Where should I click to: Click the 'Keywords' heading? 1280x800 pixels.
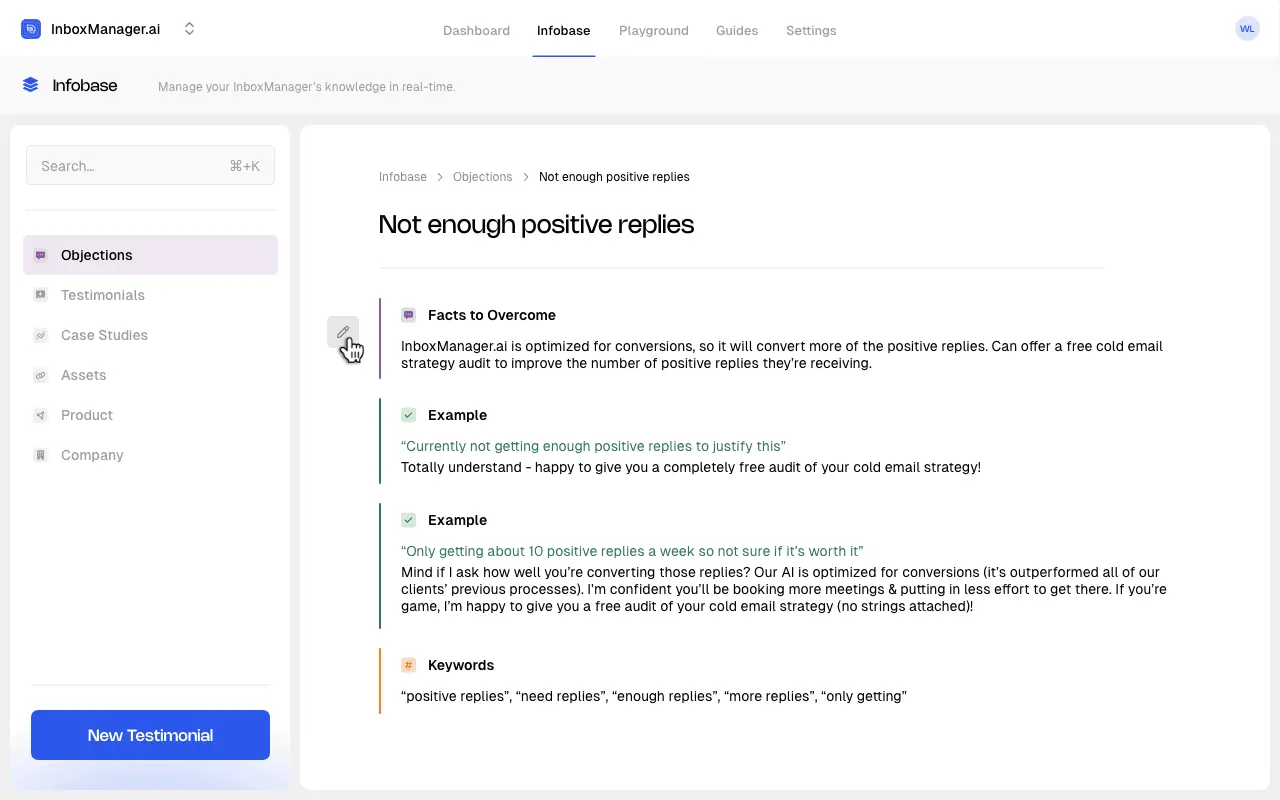[461, 665]
